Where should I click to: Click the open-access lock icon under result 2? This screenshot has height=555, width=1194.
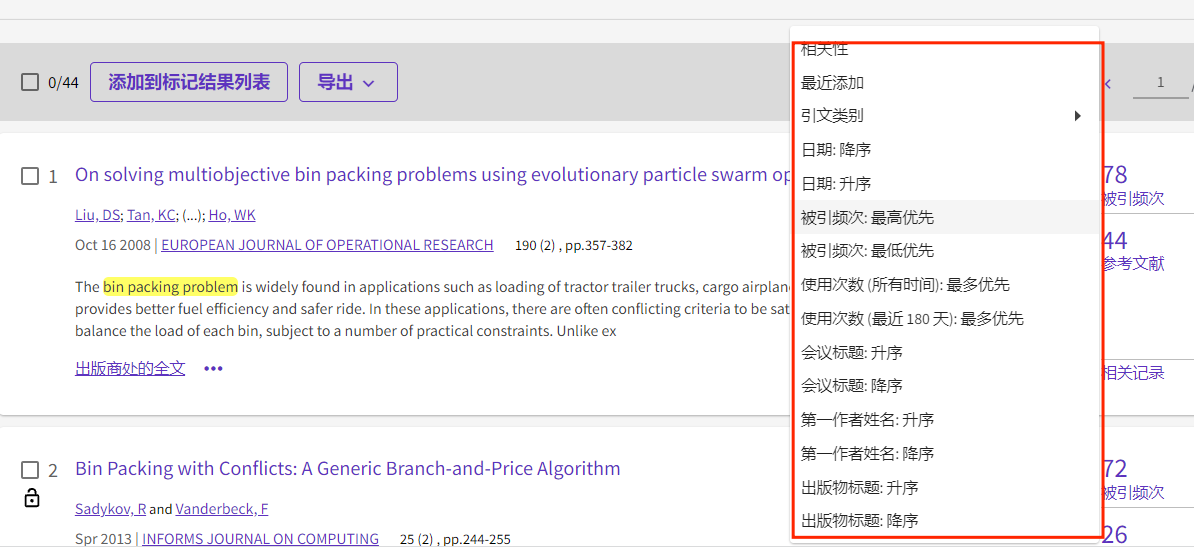click(x=31, y=499)
